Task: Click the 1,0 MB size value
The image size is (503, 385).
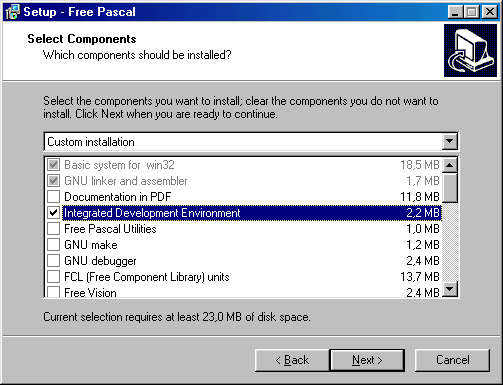Action: (x=423, y=229)
